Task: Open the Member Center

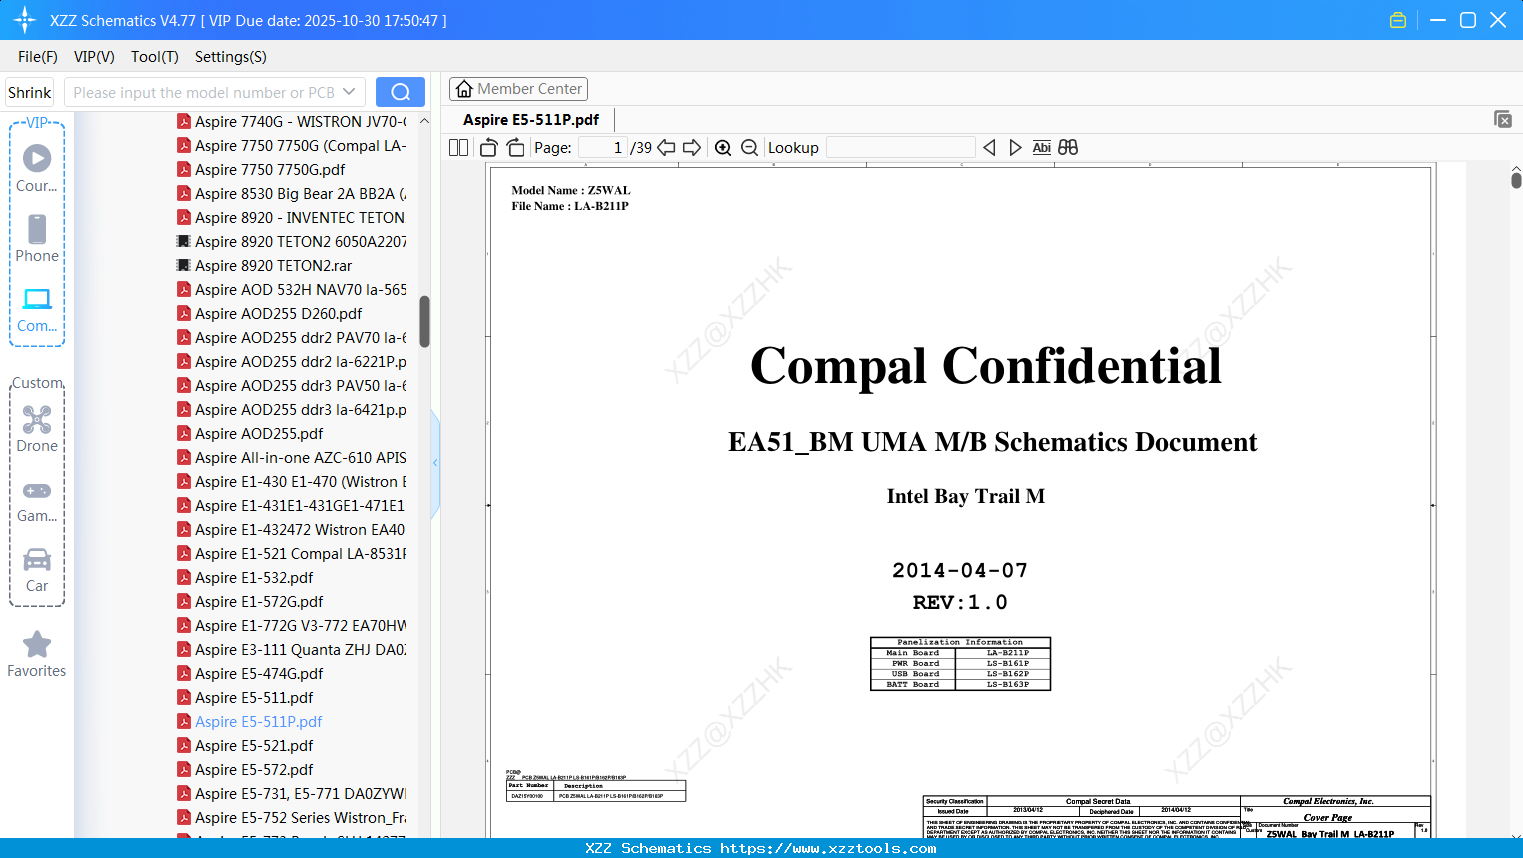Action: pos(518,89)
